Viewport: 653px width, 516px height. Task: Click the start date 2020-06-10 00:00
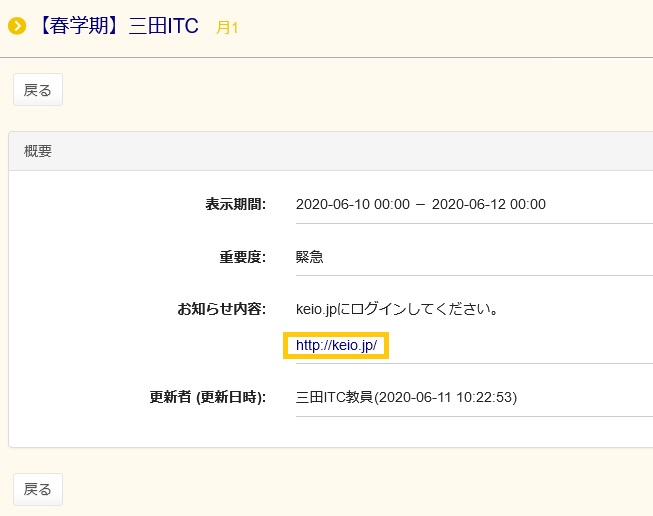coord(353,204)
